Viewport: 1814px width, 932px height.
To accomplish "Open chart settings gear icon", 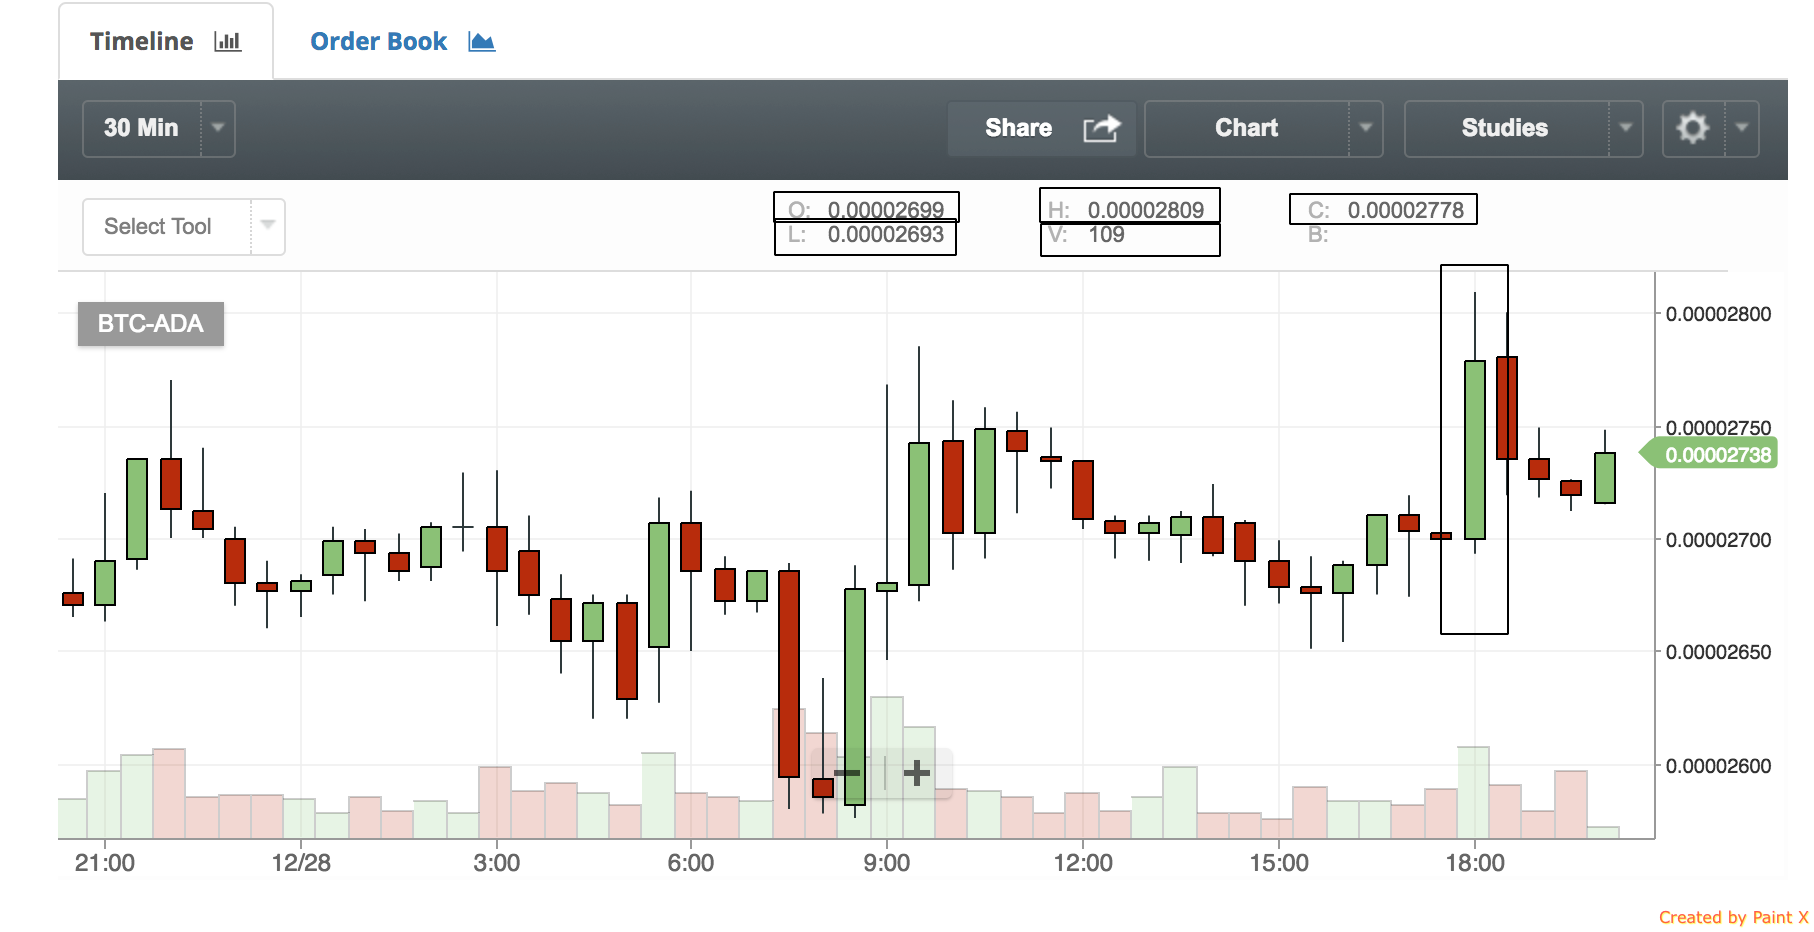I will click(x=1693, y=128).
